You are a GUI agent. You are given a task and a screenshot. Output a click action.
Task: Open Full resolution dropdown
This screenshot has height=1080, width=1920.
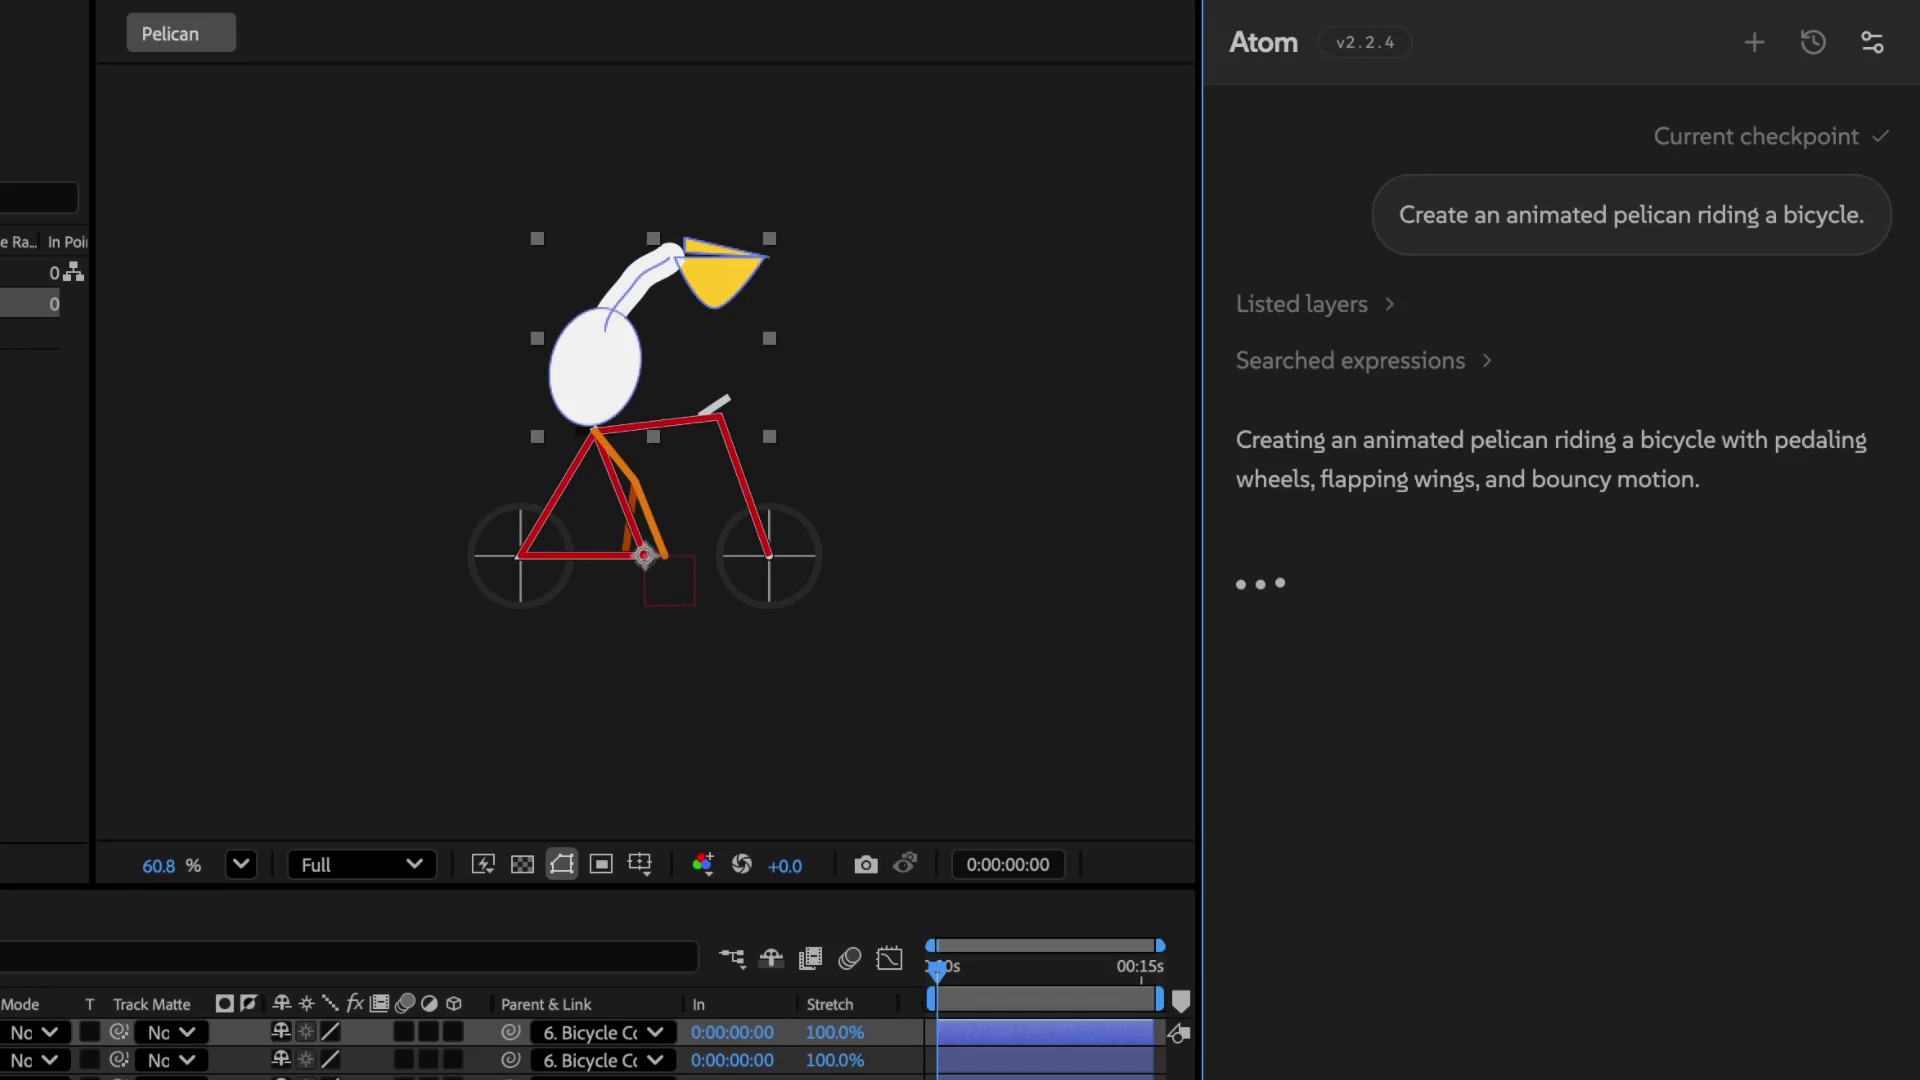pyautogui.click(x=362, y=865)
